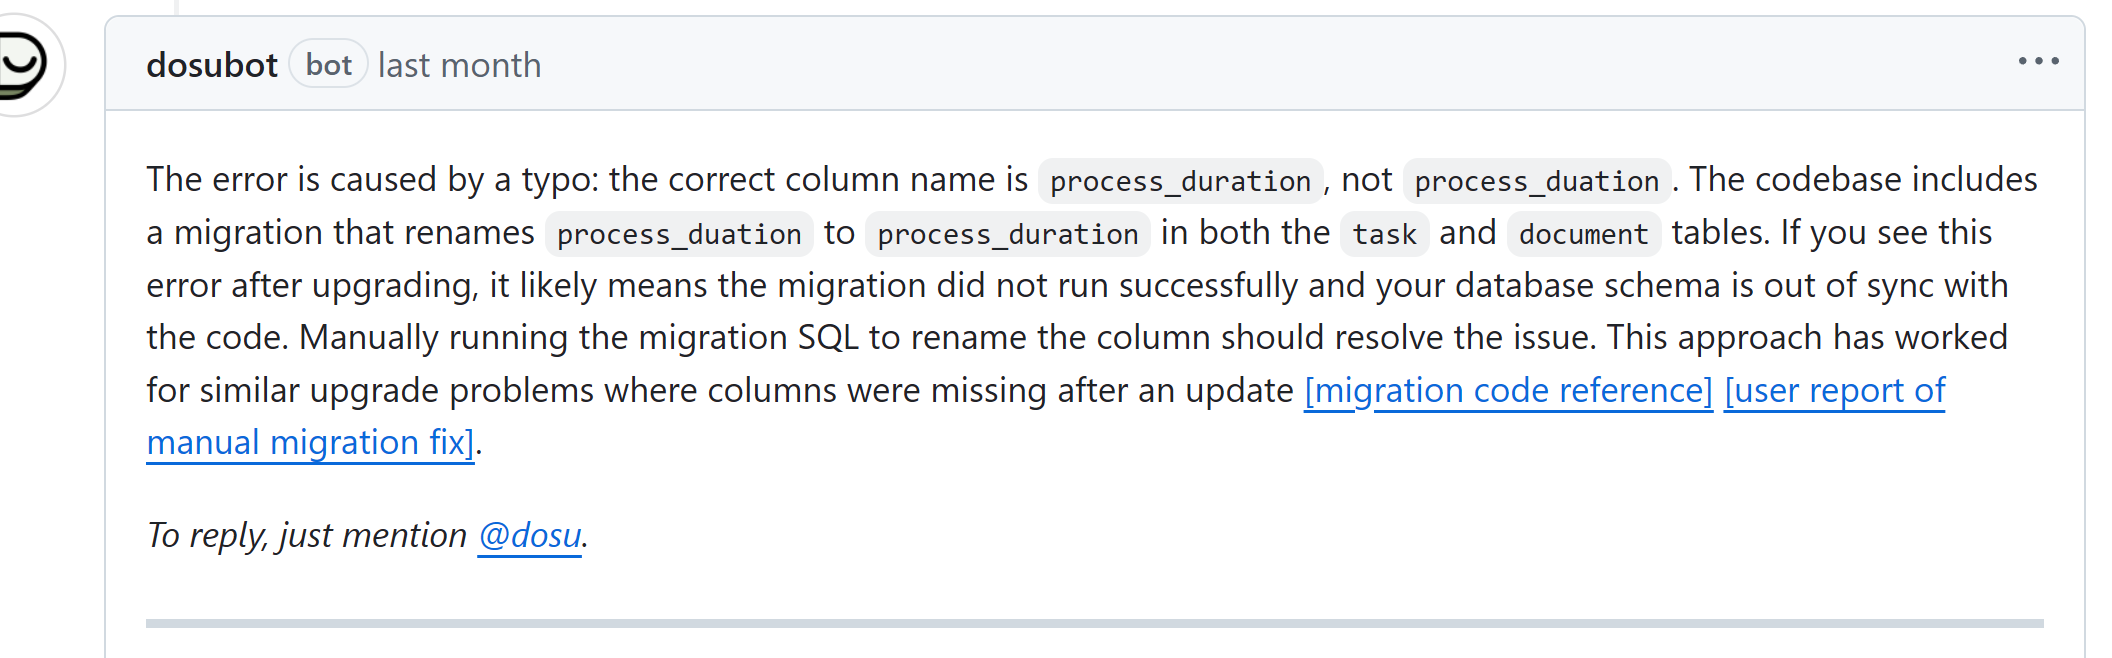The height and width of the screenshot is (658, 2112).
Task: Click the 'task' inline code span
Action: point(1384,234)
